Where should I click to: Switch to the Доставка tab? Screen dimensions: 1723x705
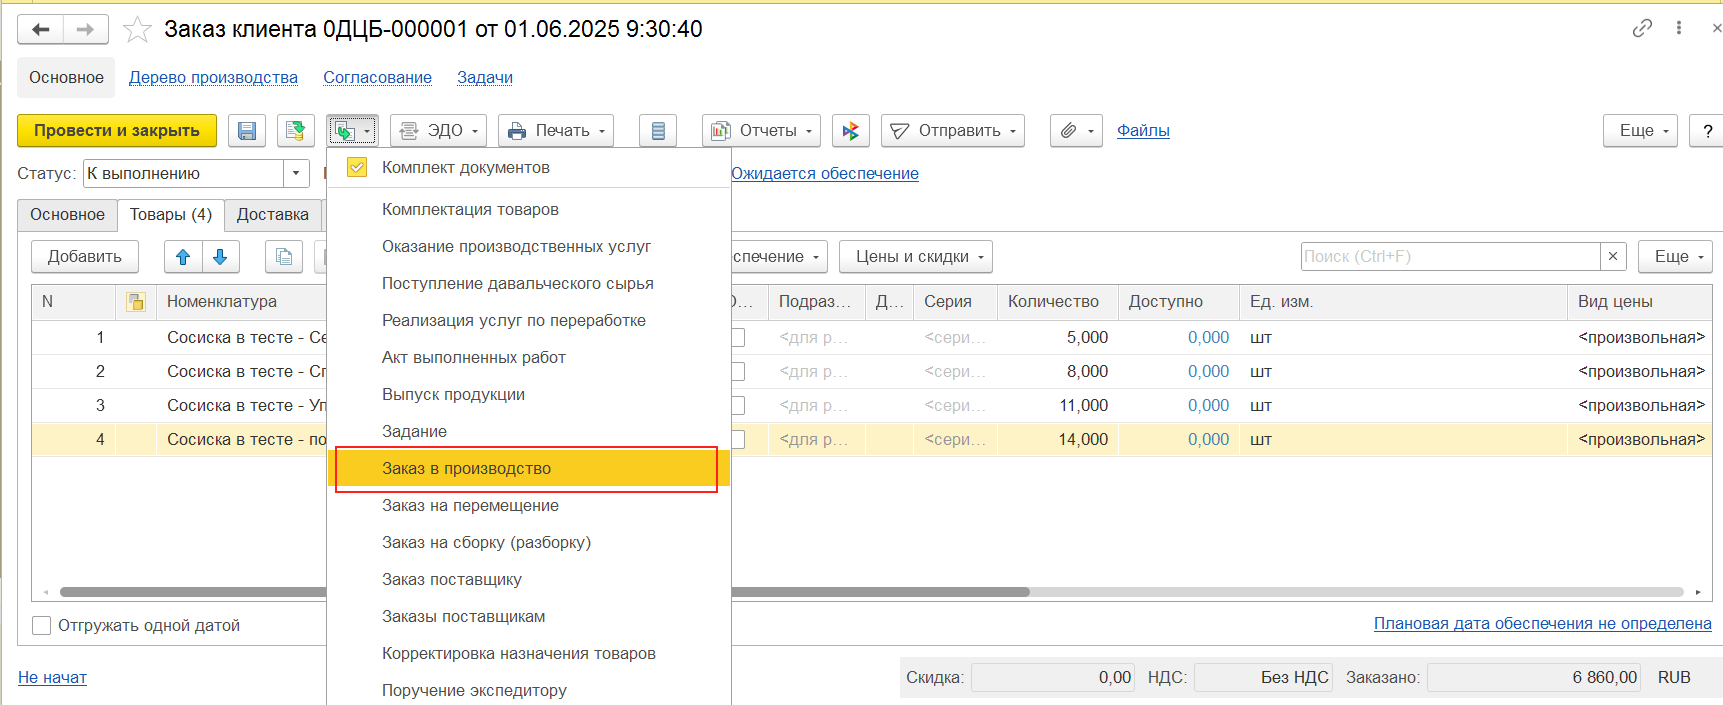272,215
